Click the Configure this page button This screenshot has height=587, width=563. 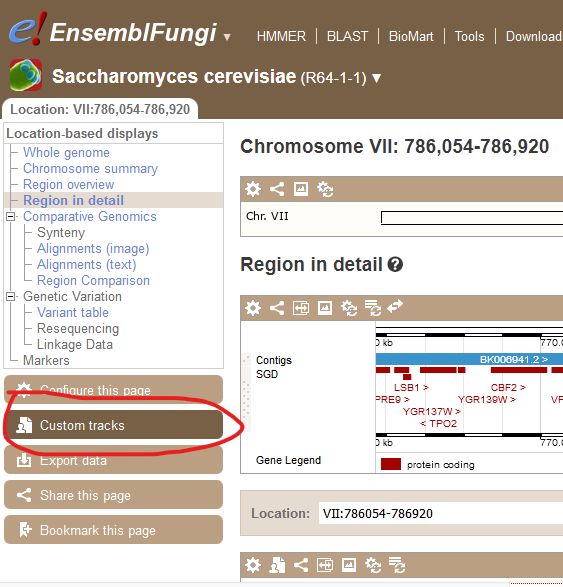pos(113,389)
